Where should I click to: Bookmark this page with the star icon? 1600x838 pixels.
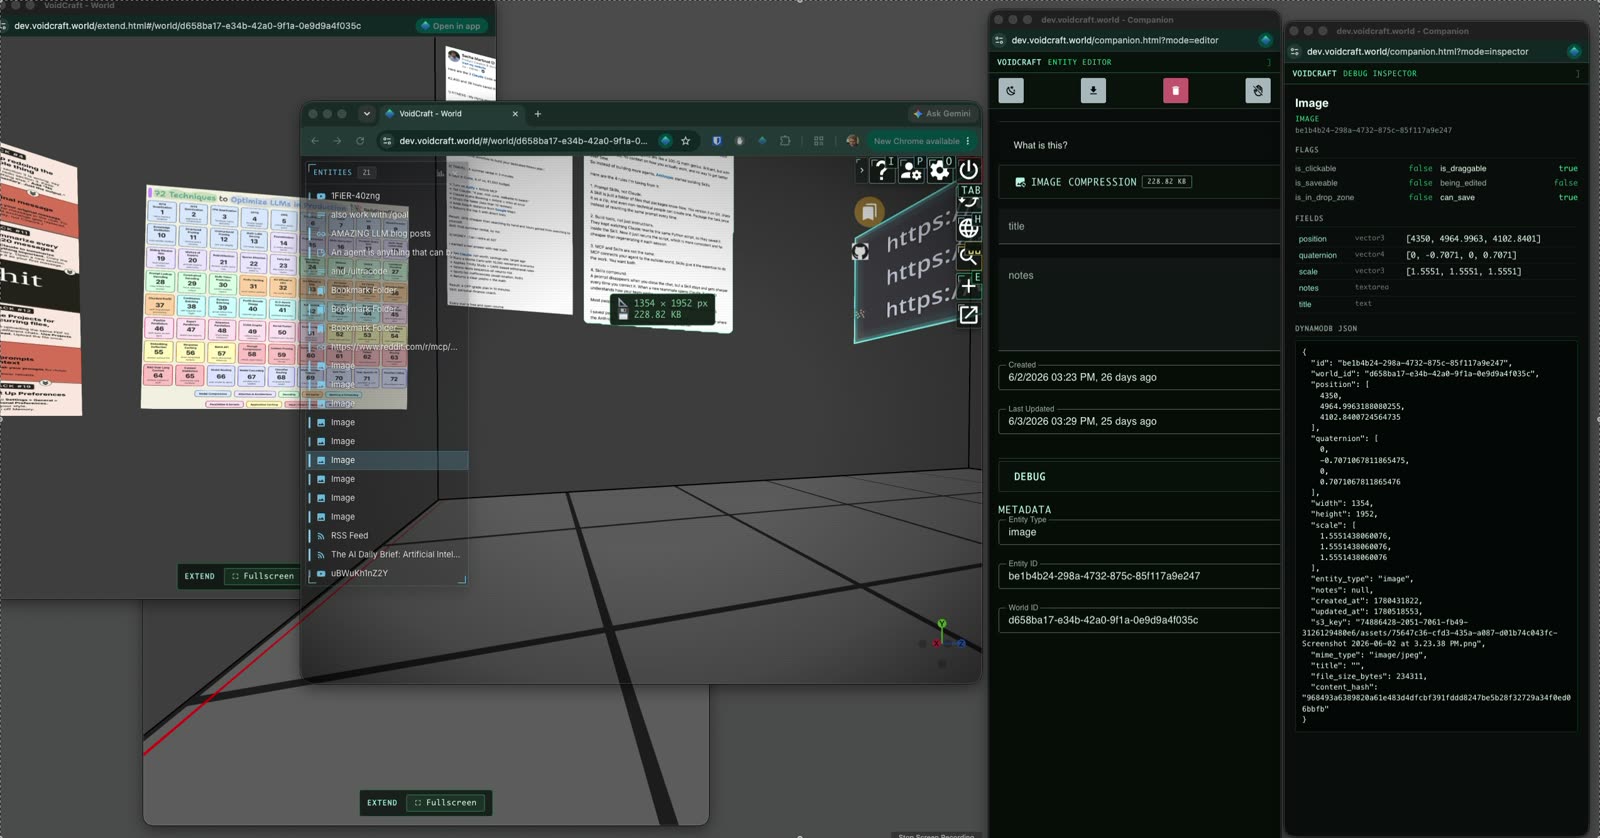pos(685,141)
